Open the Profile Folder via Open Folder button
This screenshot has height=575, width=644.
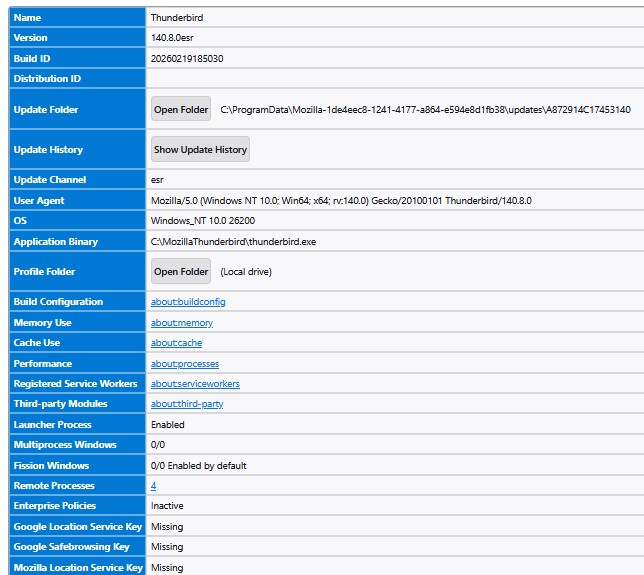click(x=181, y=271)
